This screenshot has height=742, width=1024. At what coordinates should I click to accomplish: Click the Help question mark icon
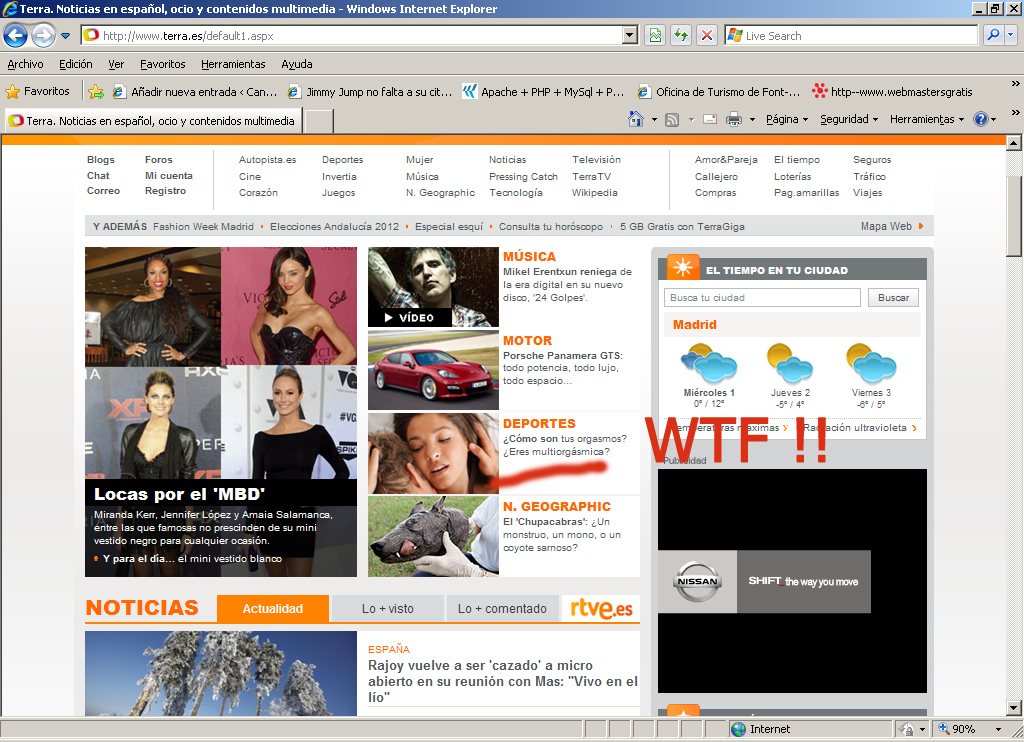coord(980,119)
